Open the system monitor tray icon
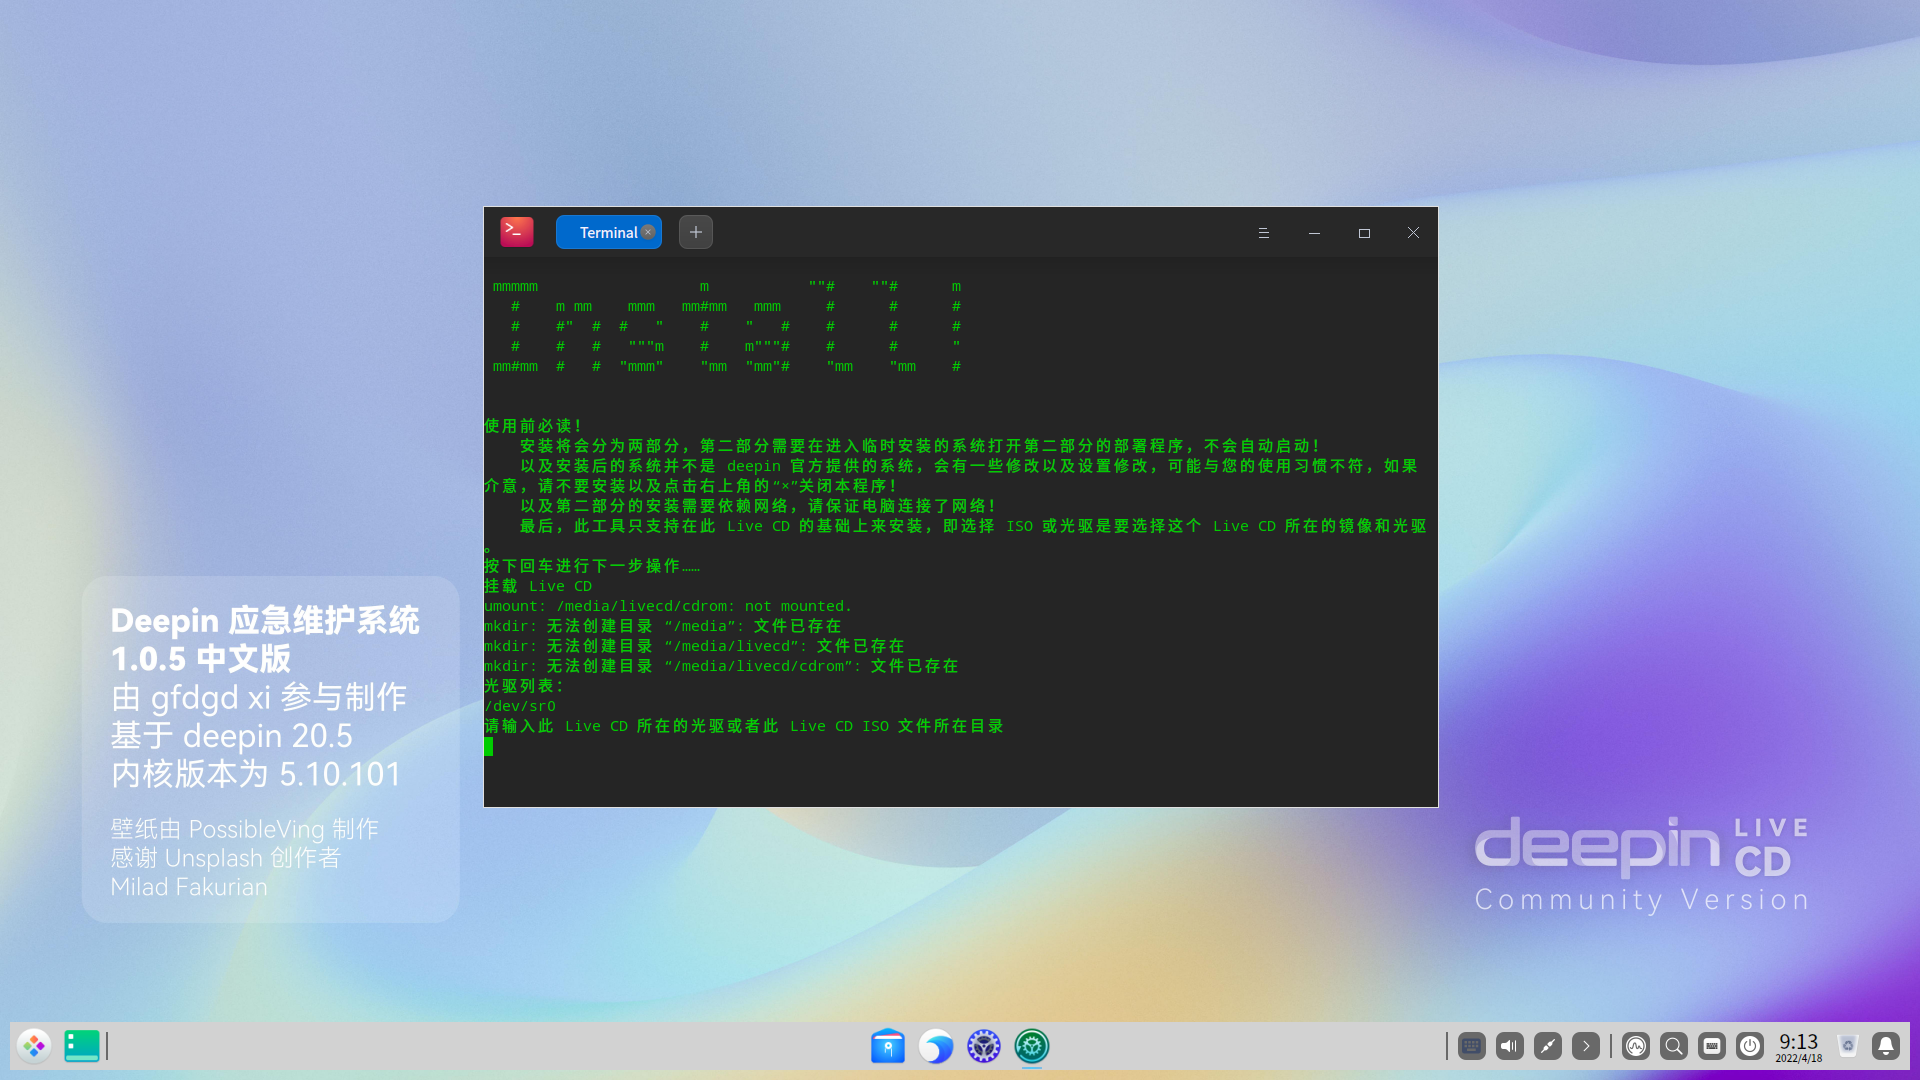This screenshot has width=1920, height=1080. [1636, 1046]
